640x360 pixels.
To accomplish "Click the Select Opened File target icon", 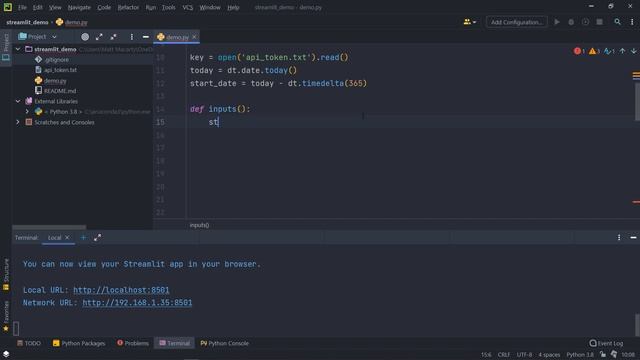I will click(85, 37).
